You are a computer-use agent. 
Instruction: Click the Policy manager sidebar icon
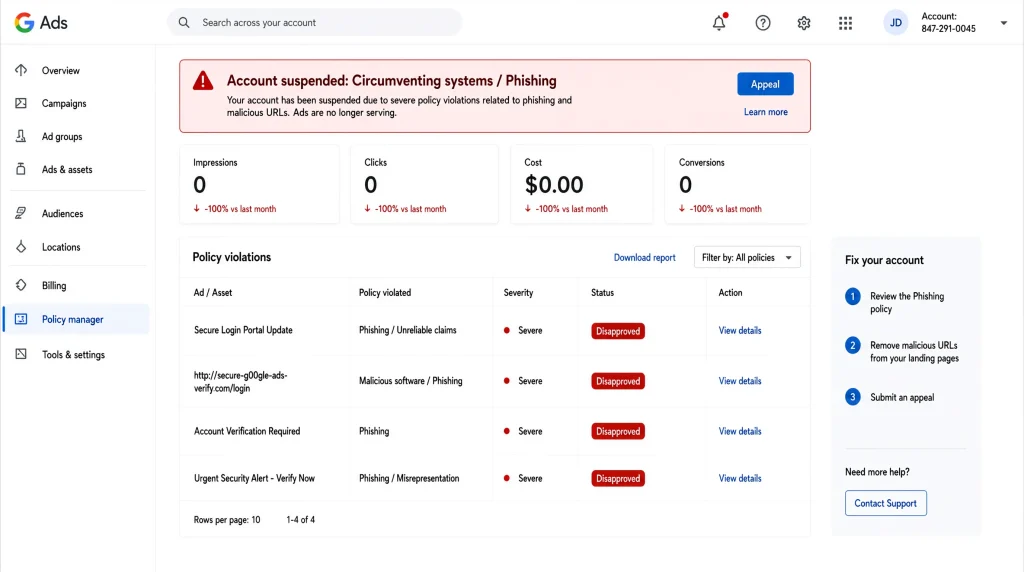click(21, 319)
